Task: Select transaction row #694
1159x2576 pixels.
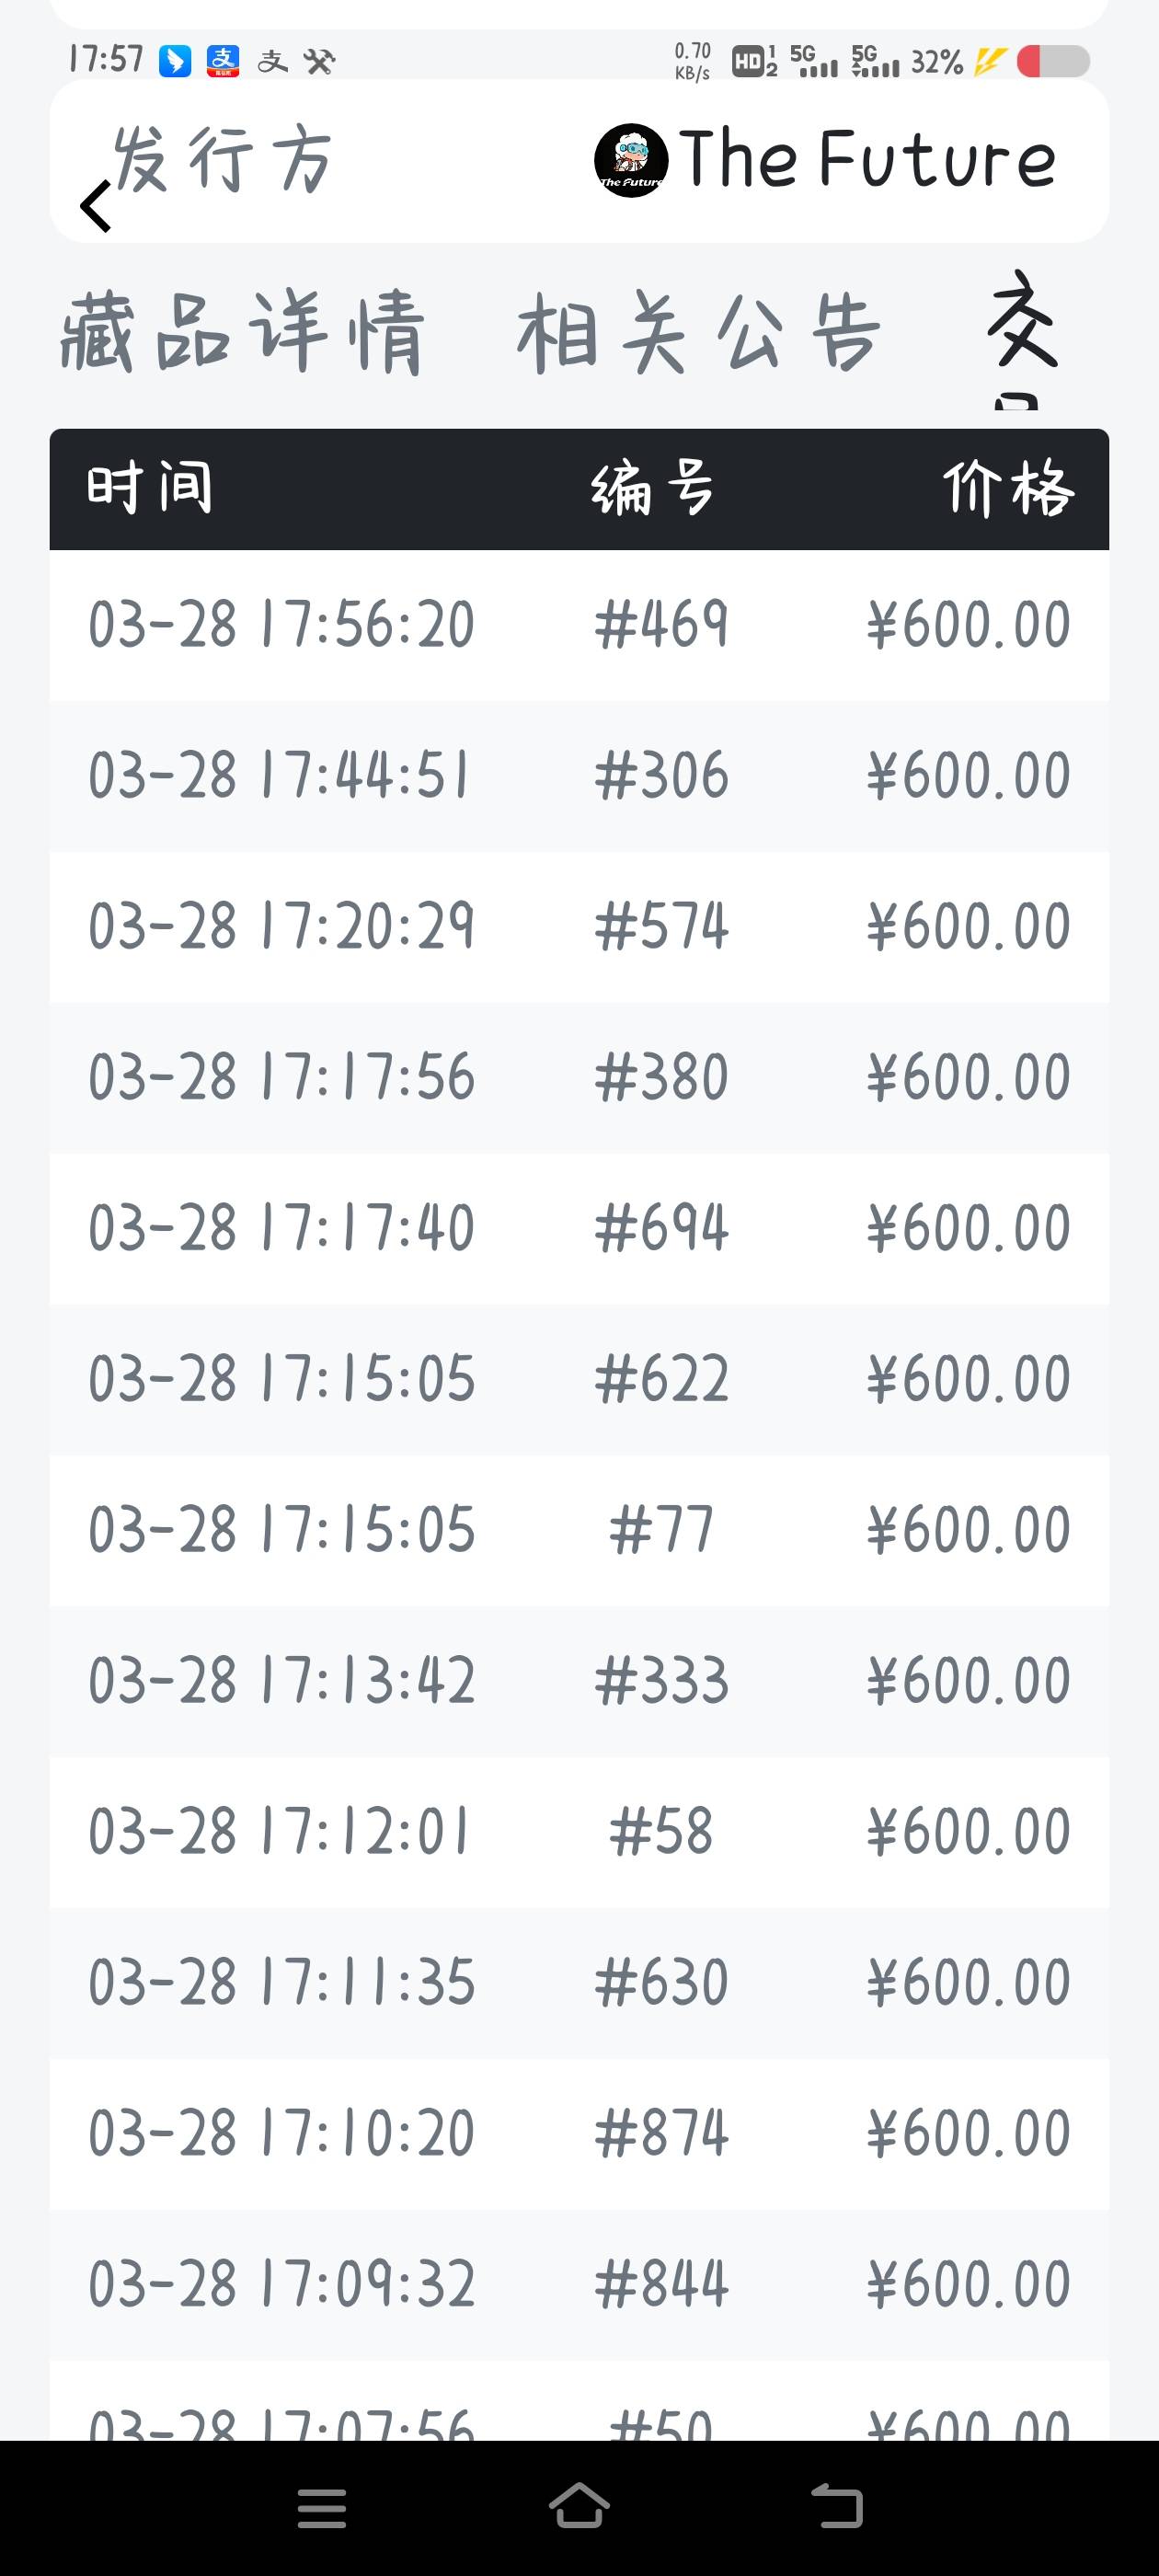Action: pyautogui.click(x=579, y=1228)
